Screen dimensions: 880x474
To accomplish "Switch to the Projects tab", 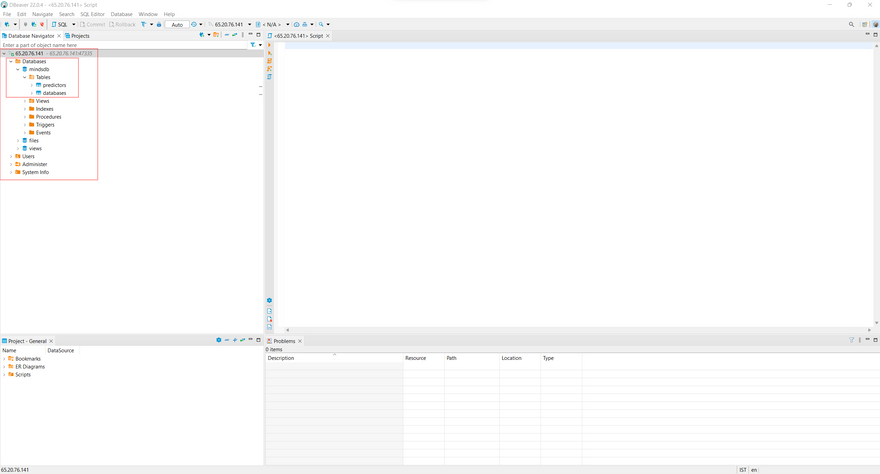I will 78,35.
